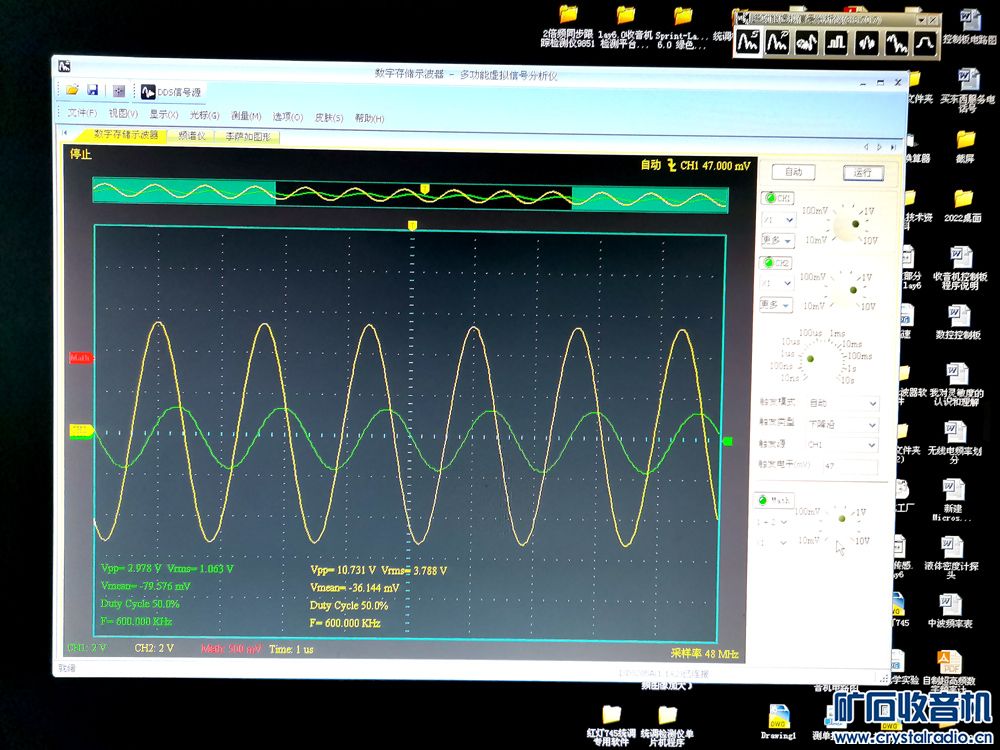
Task: Click the open file folder icon
Action: [x=72, y=90]
